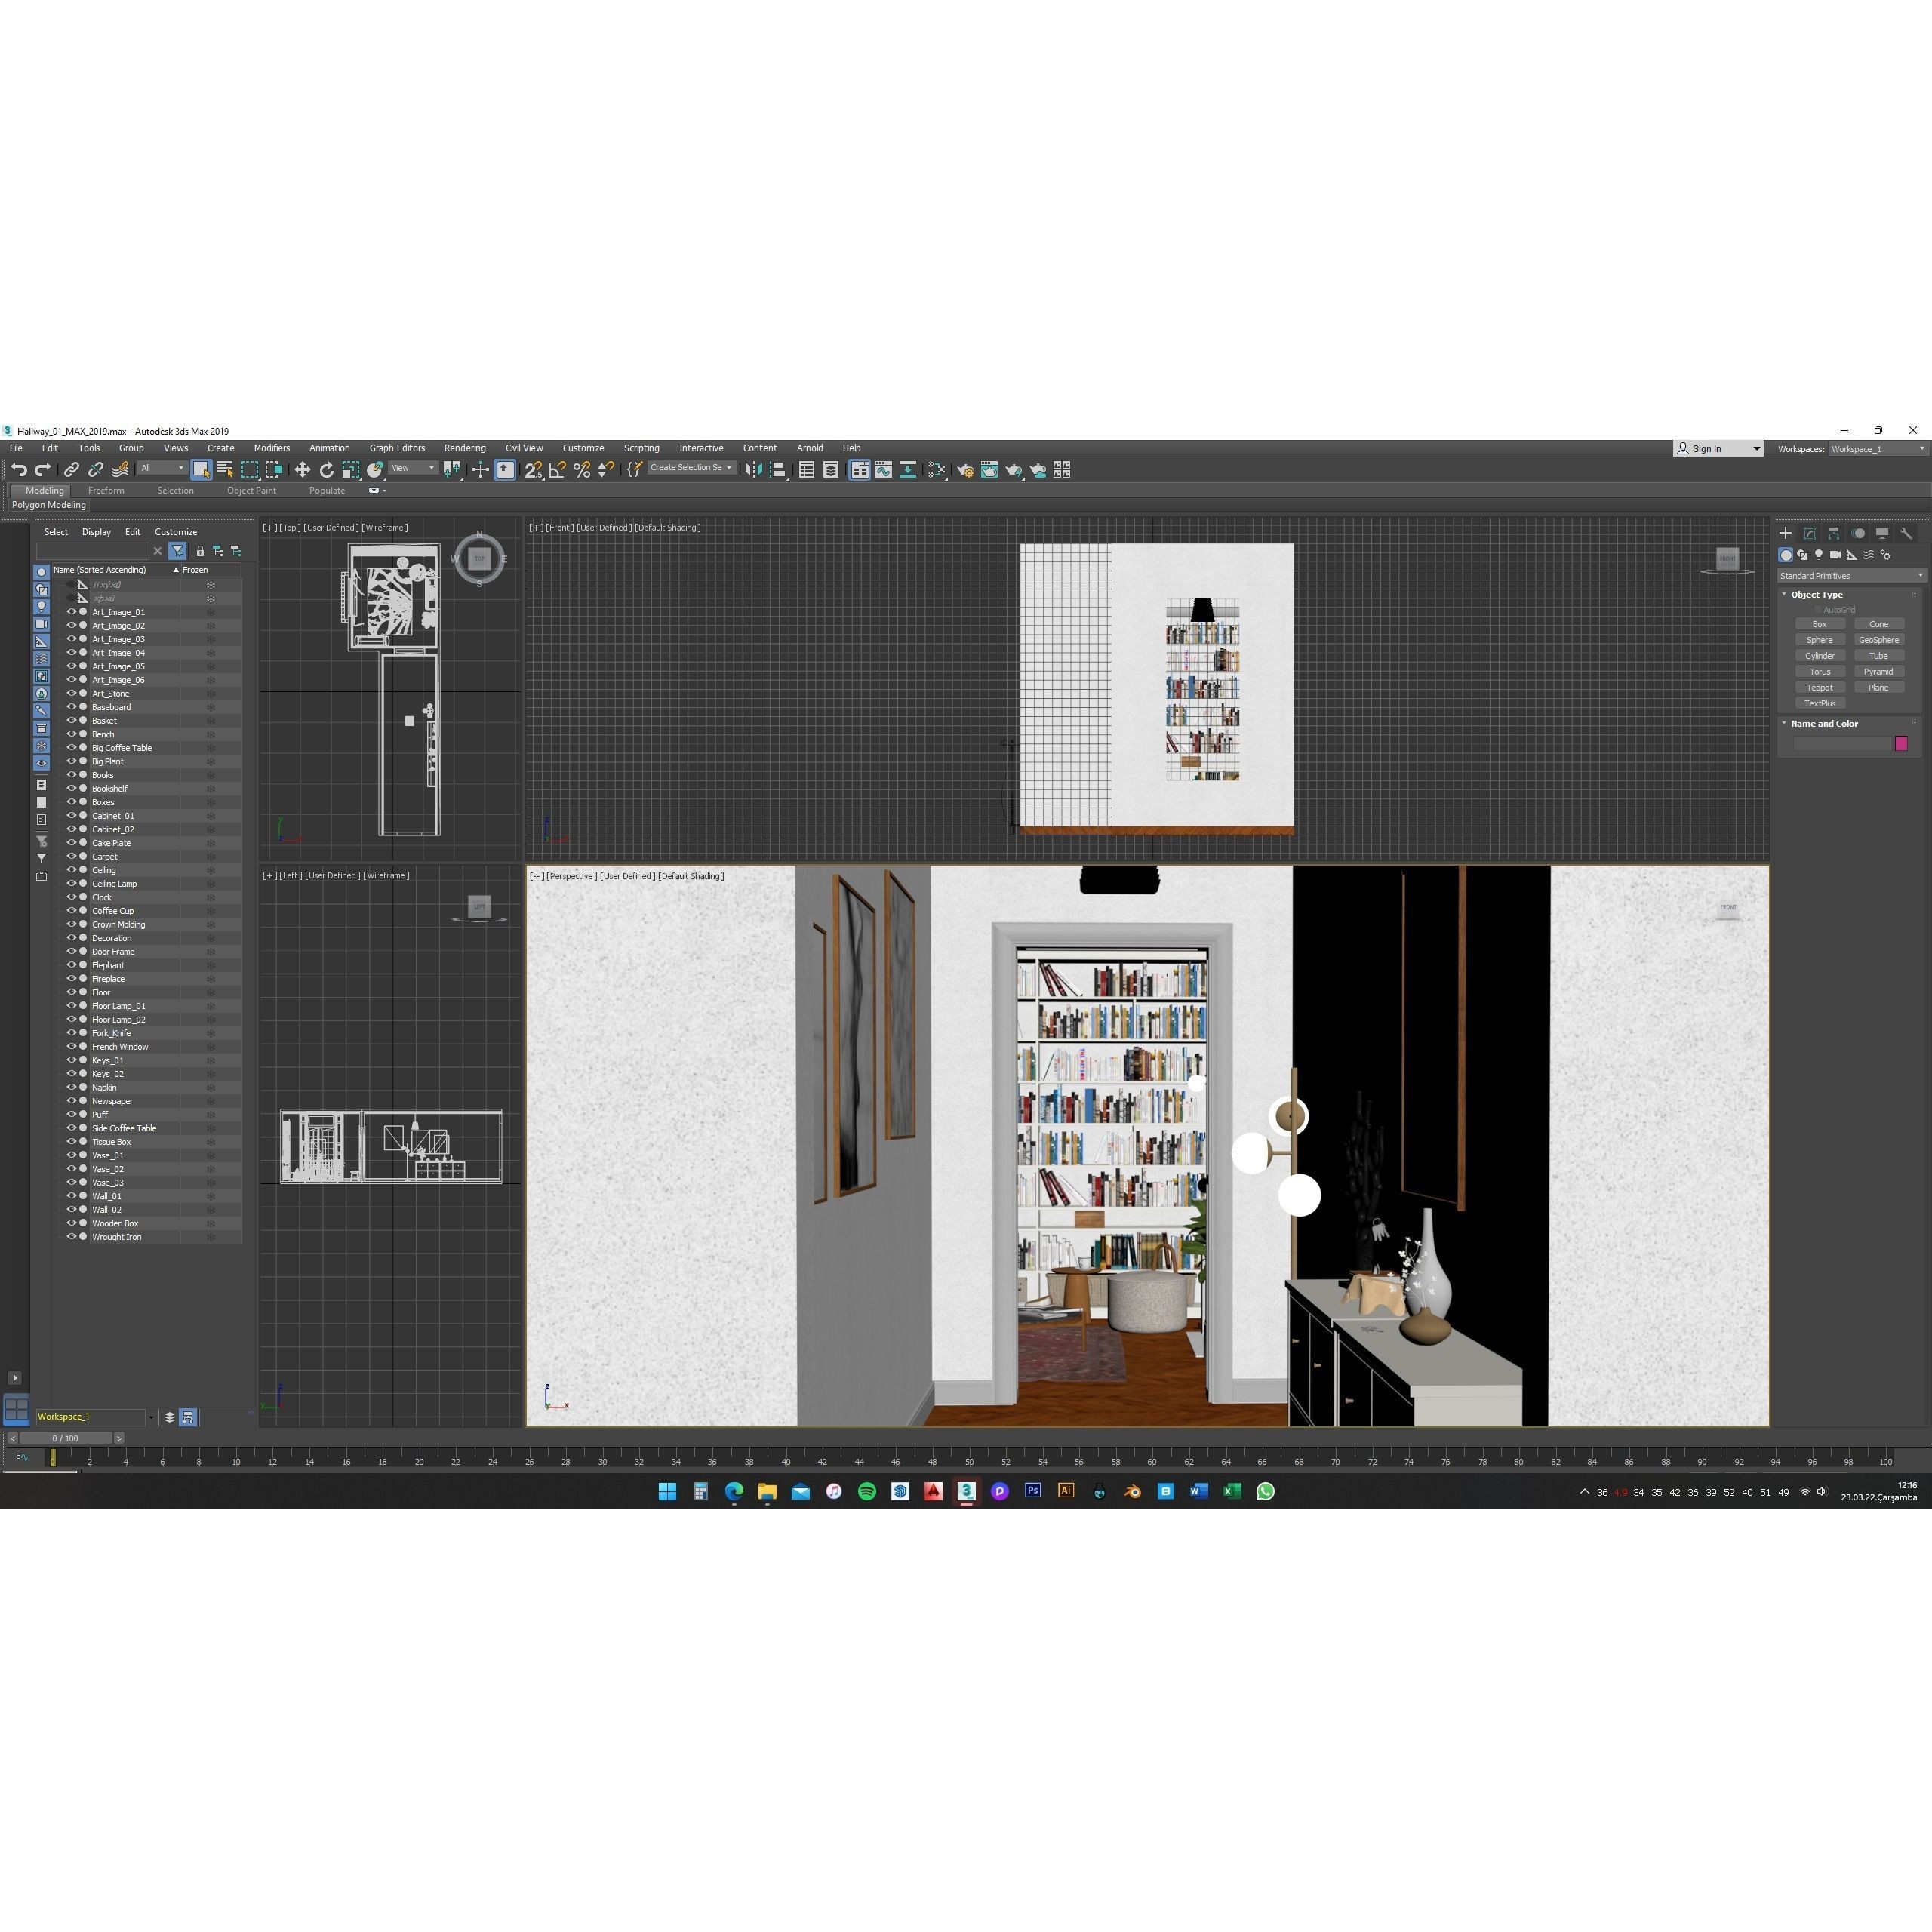Switch to the Freeform ribbon tab
Image resolution: width=1932 pixels, height=1932 pixels.
tap(106, 490)
